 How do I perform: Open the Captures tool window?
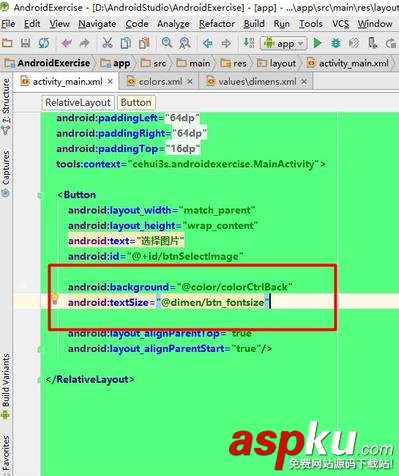6,173
